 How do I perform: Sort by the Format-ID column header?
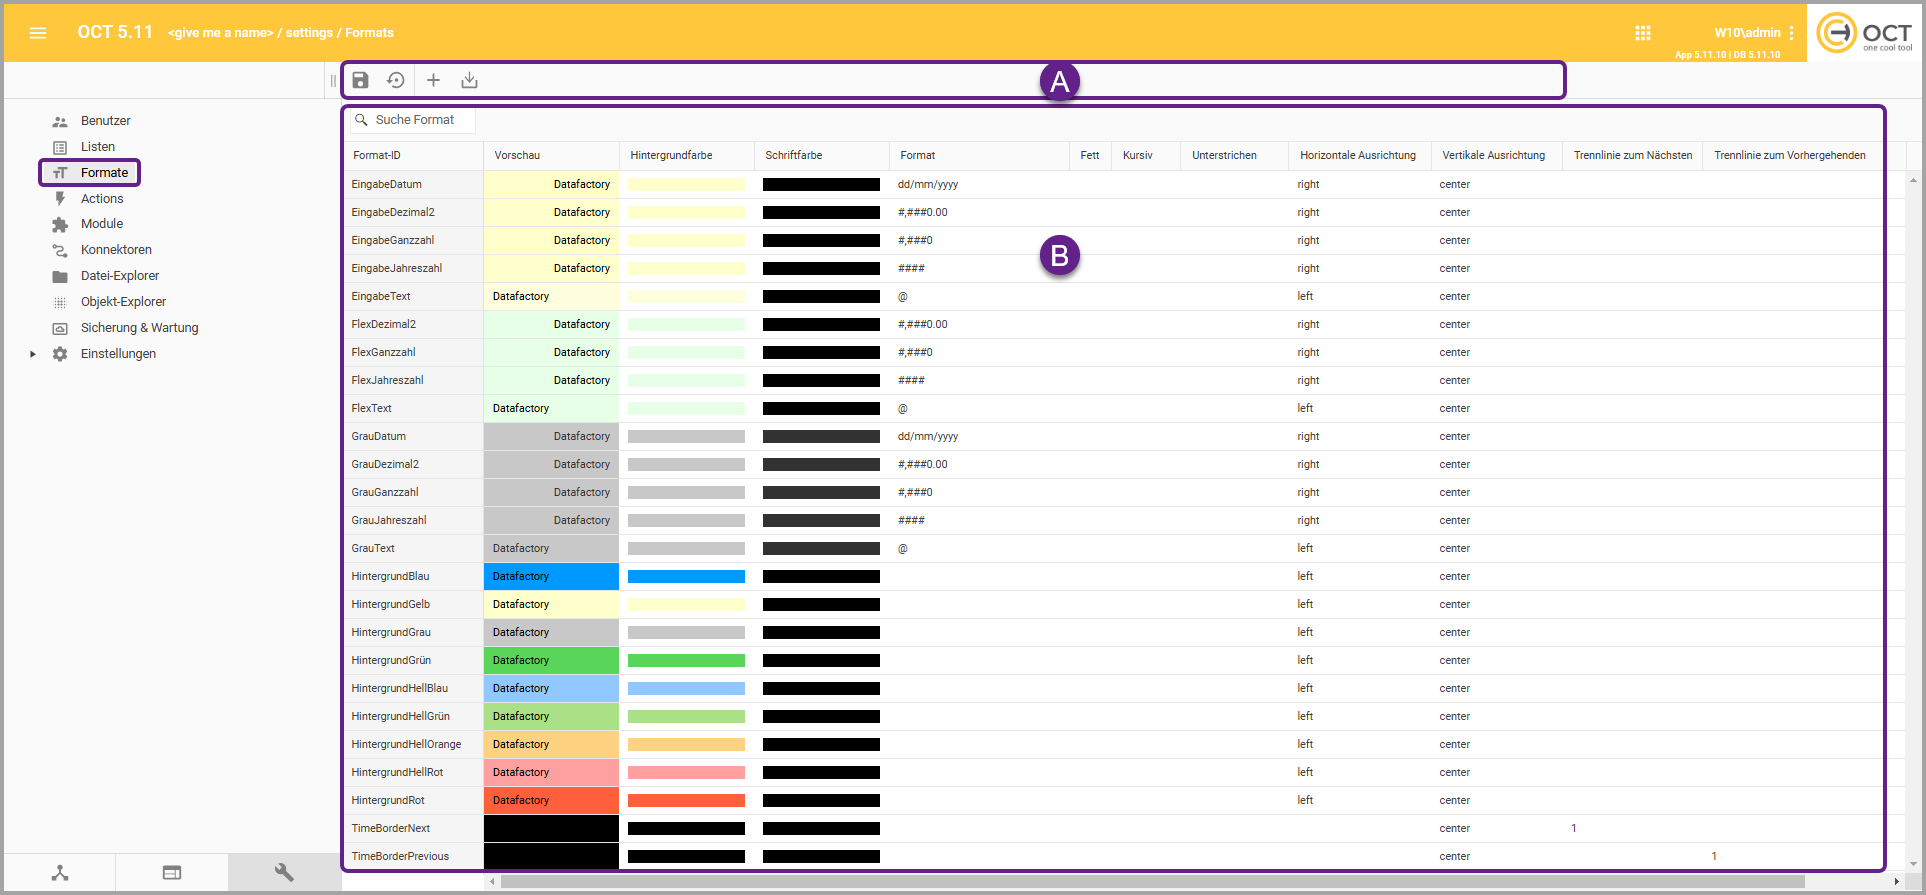tap(377, 155)
